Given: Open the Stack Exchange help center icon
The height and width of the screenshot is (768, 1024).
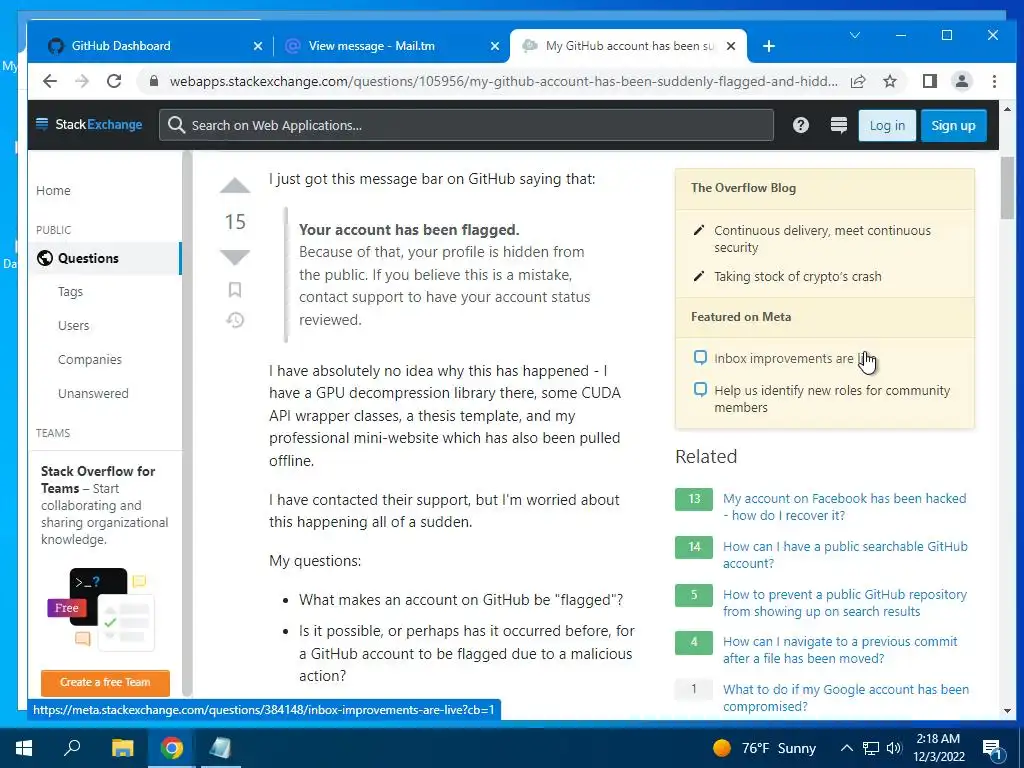Looking at the screenshot, I should [801, 125].
